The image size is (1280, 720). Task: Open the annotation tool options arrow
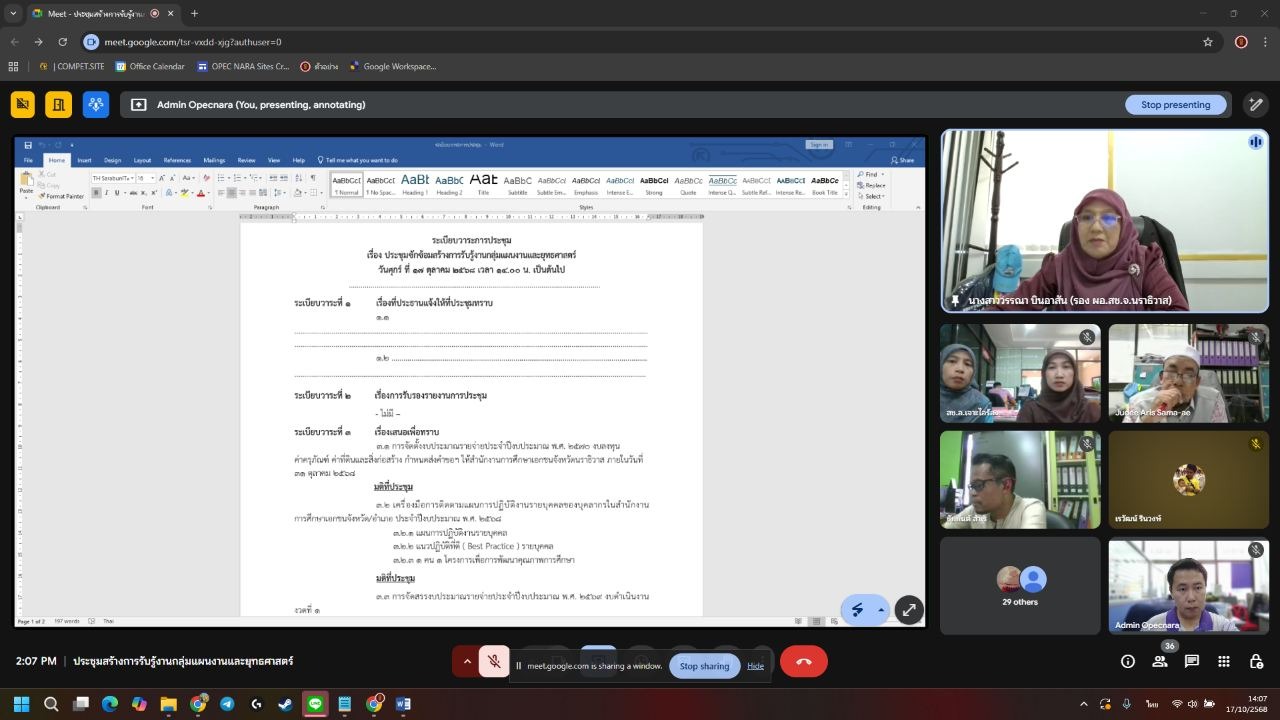click(x=880, y=609)
